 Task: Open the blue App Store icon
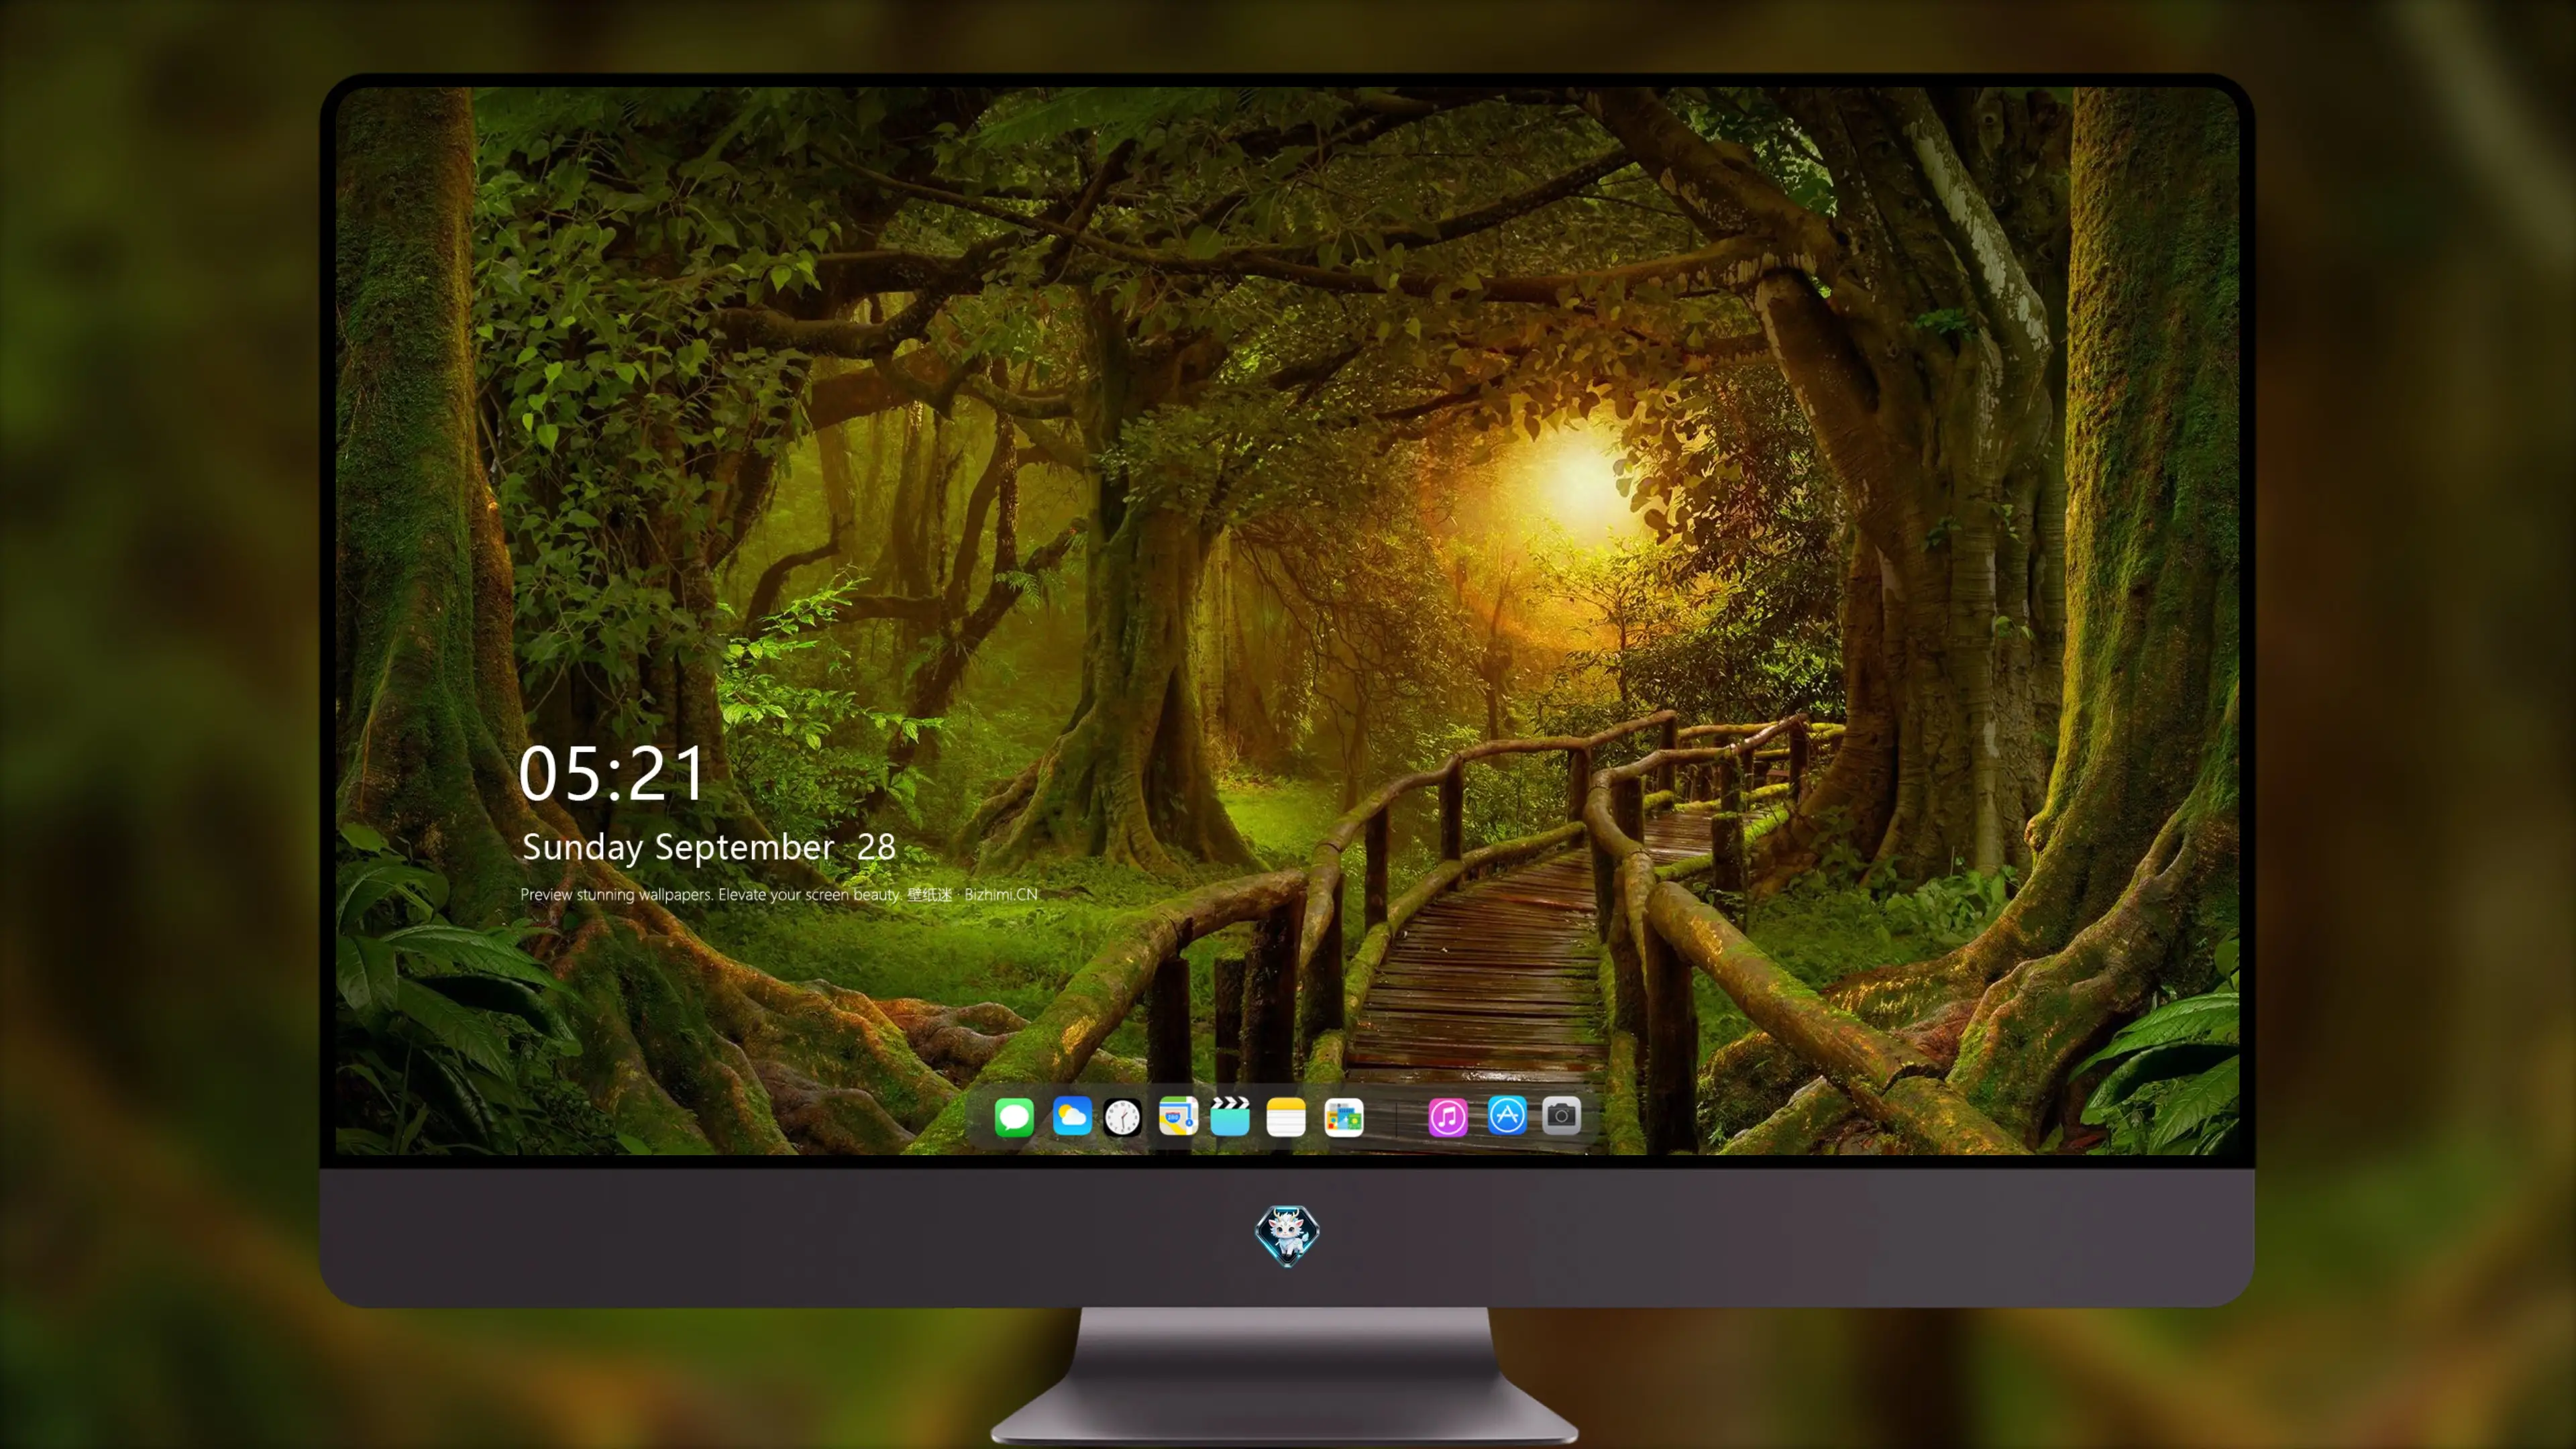point(1507,1115)
